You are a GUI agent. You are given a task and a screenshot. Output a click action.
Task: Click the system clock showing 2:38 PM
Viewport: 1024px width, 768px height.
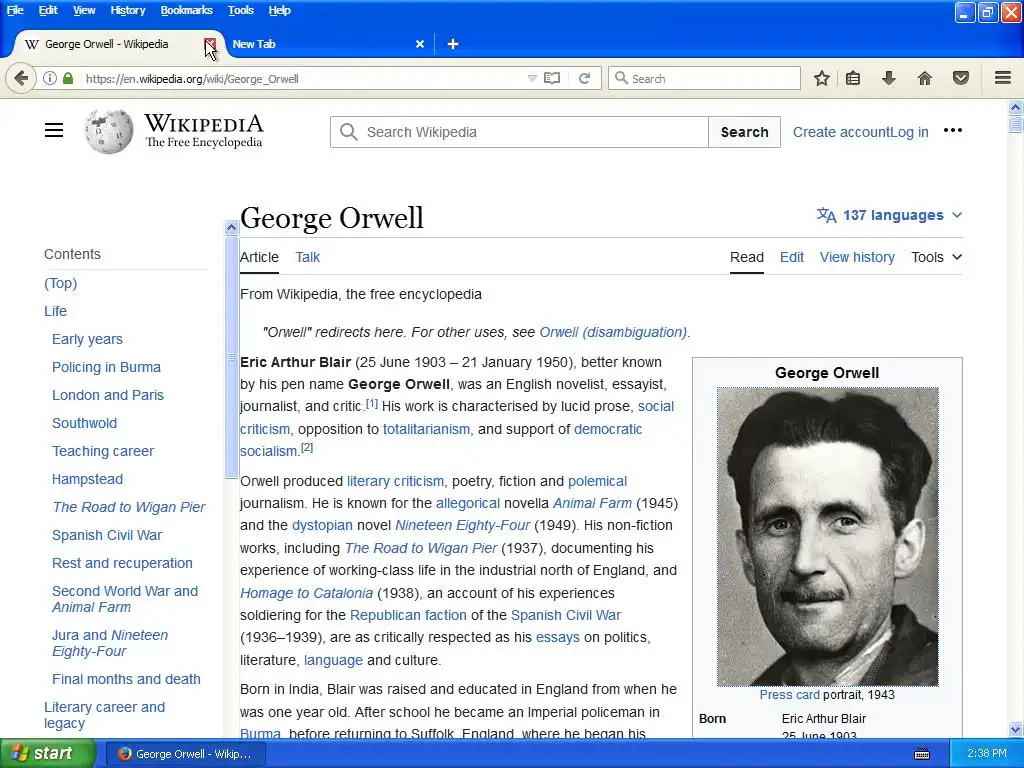986,754
